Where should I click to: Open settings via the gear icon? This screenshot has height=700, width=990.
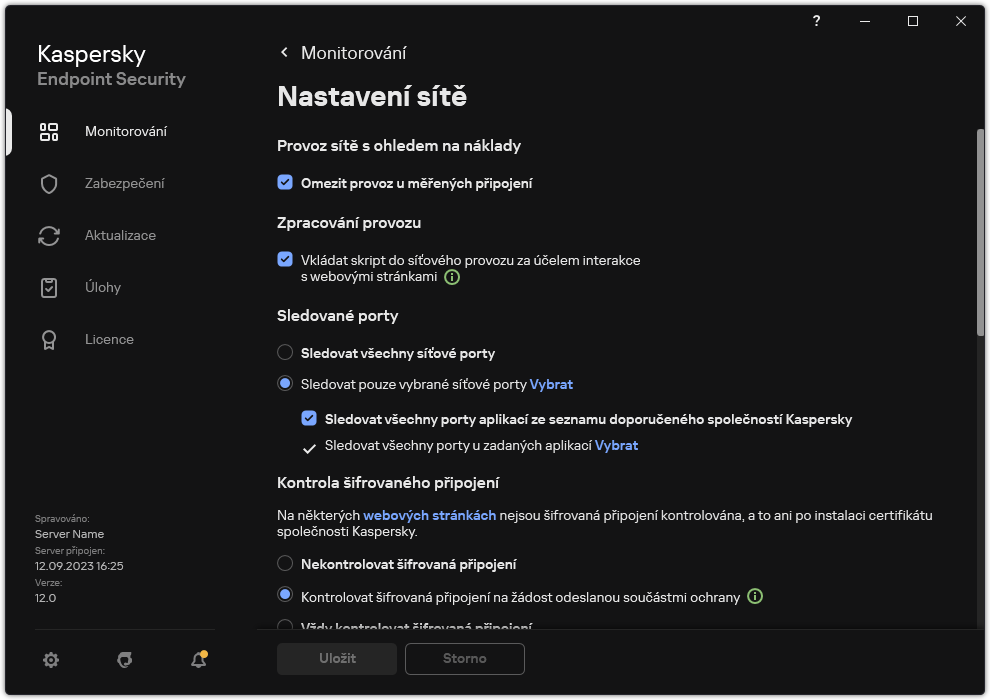click(x=51, y=660)
